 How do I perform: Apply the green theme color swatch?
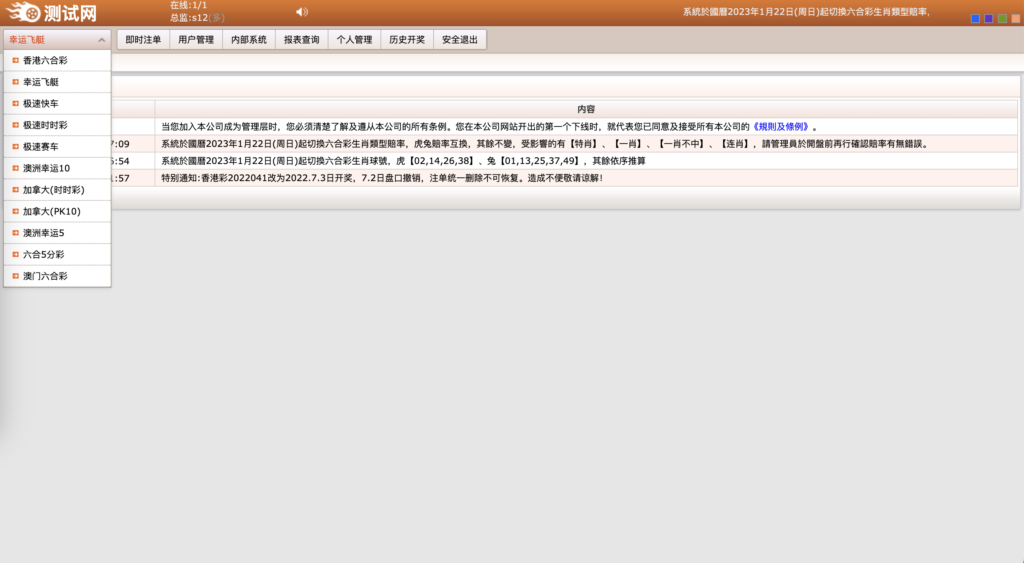(x=1002, y=18)
